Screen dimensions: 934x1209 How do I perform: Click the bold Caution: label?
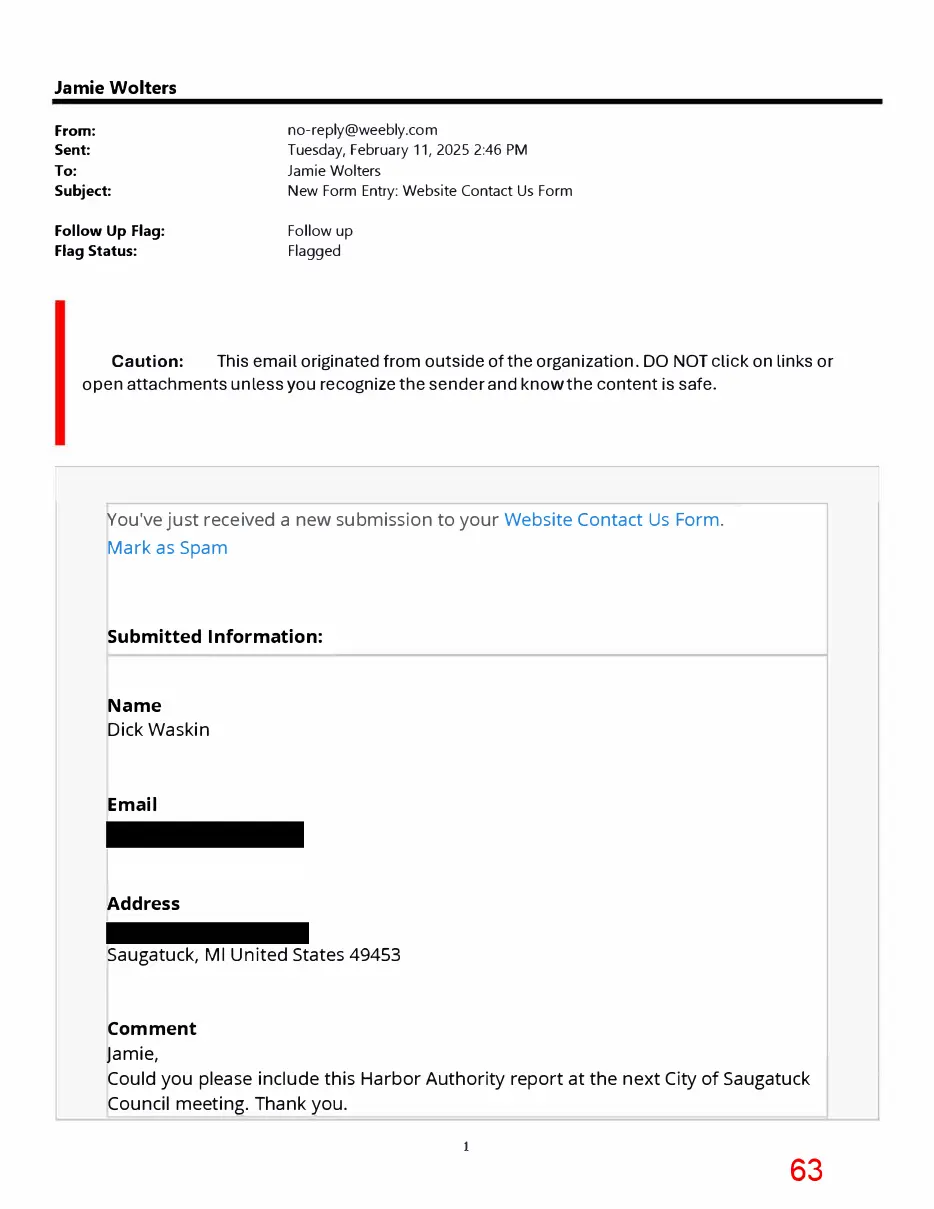click(147, 361)
